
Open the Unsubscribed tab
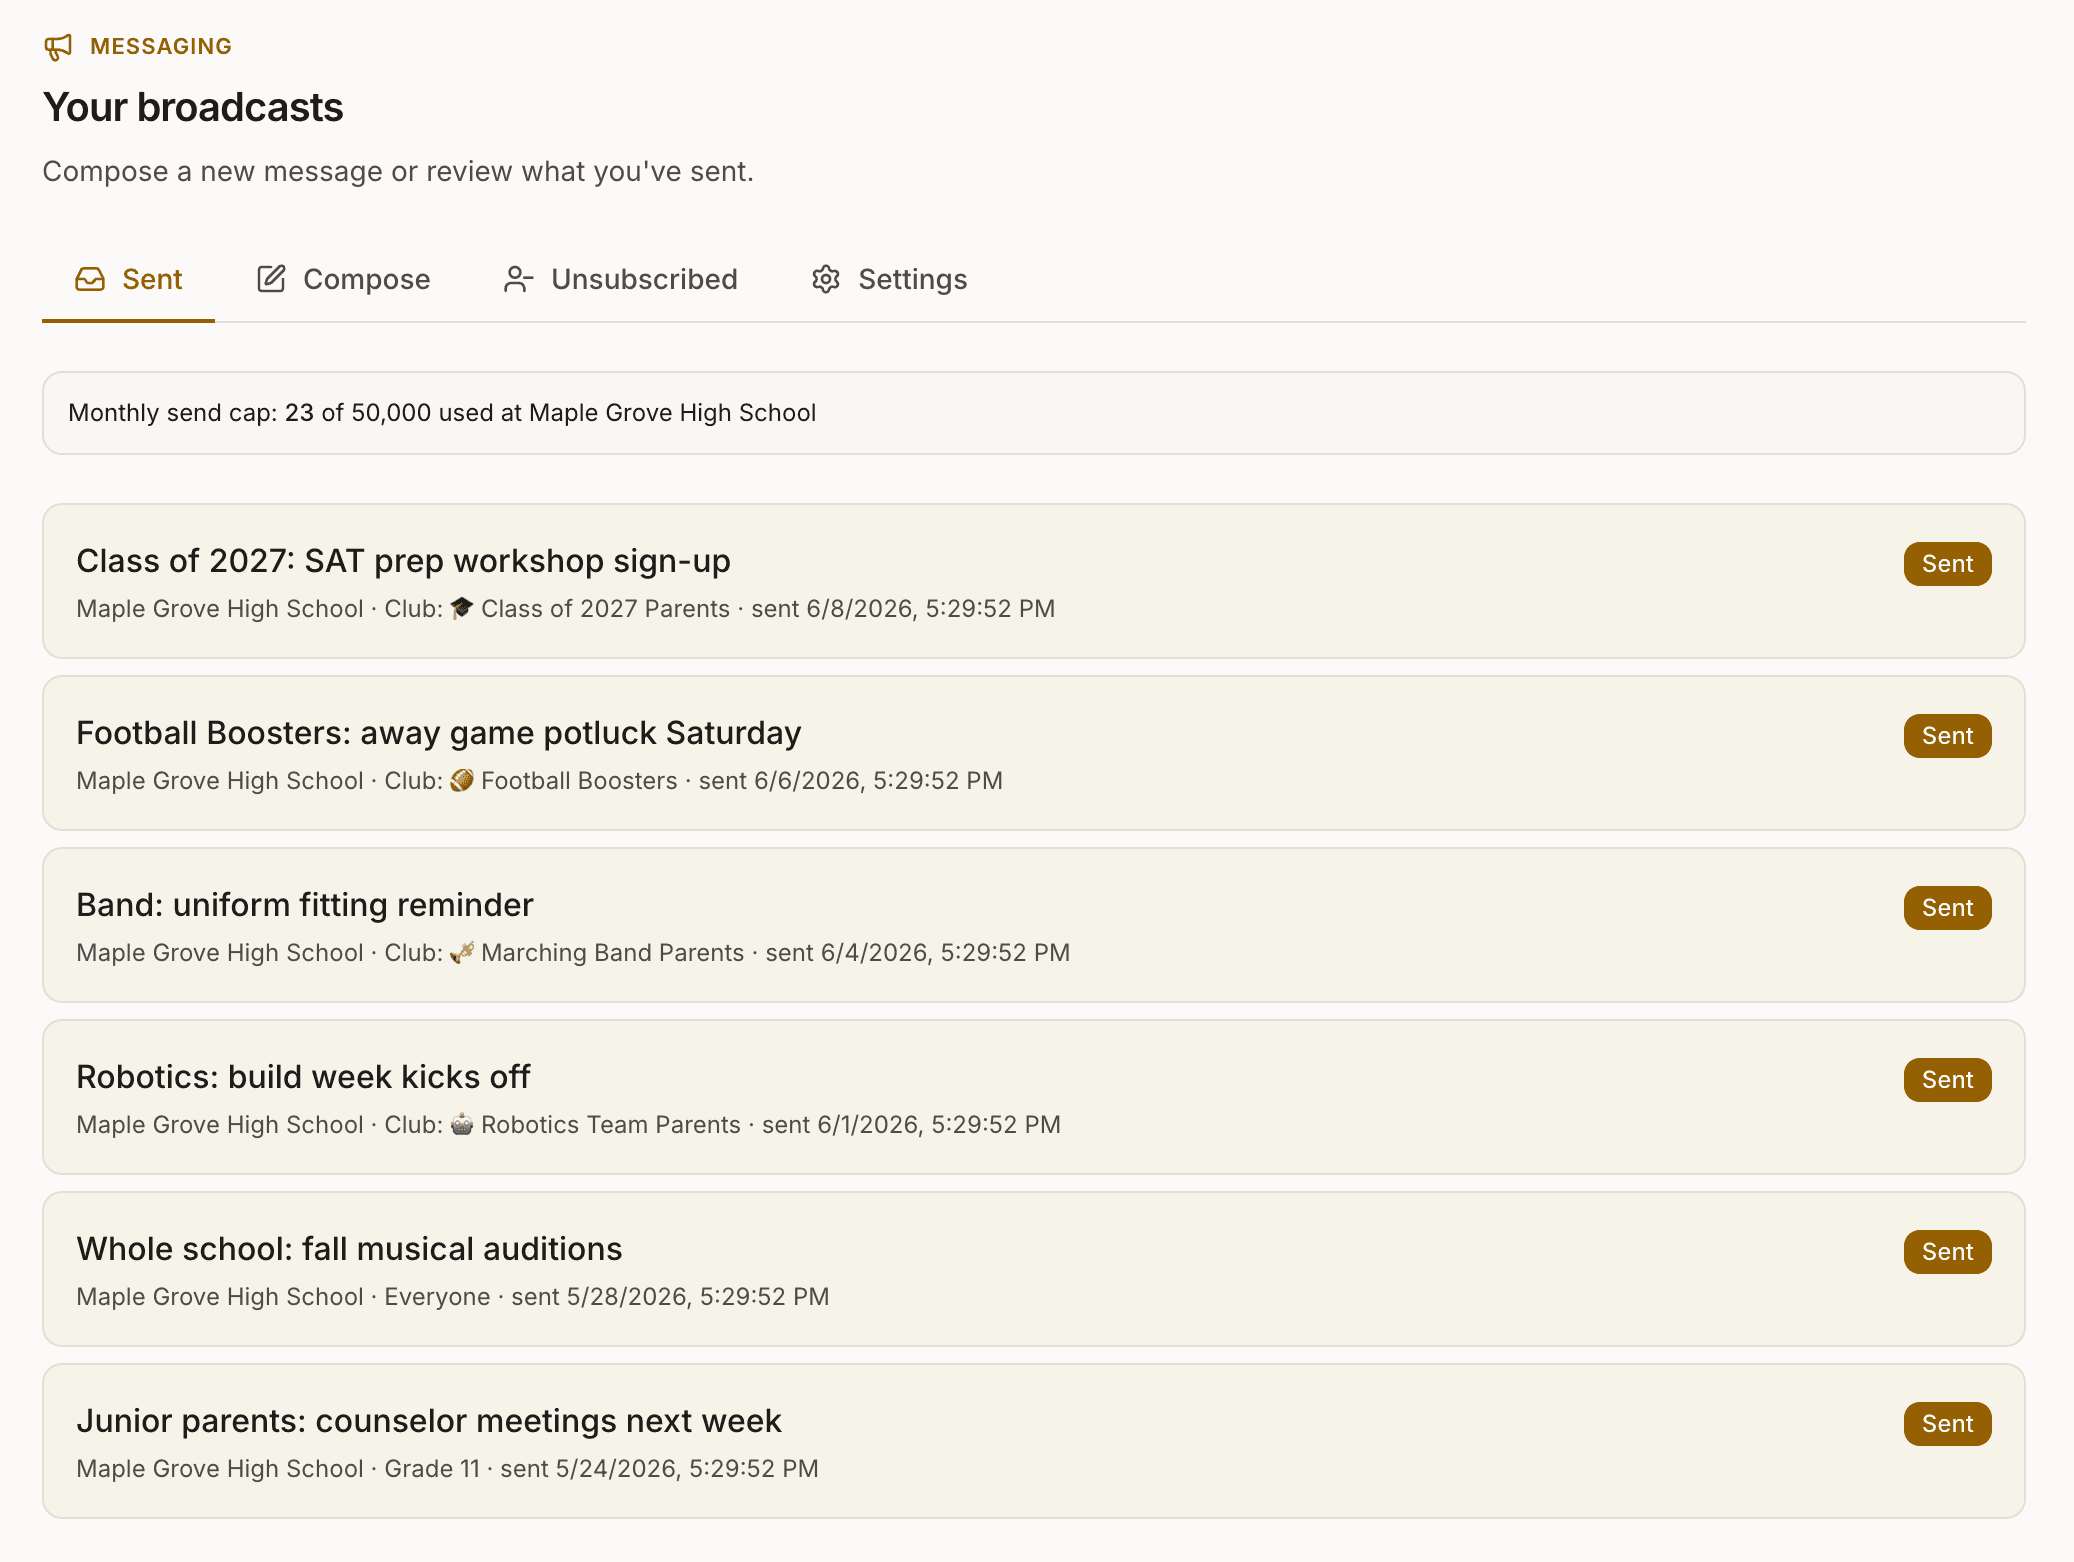coord(620,279)
